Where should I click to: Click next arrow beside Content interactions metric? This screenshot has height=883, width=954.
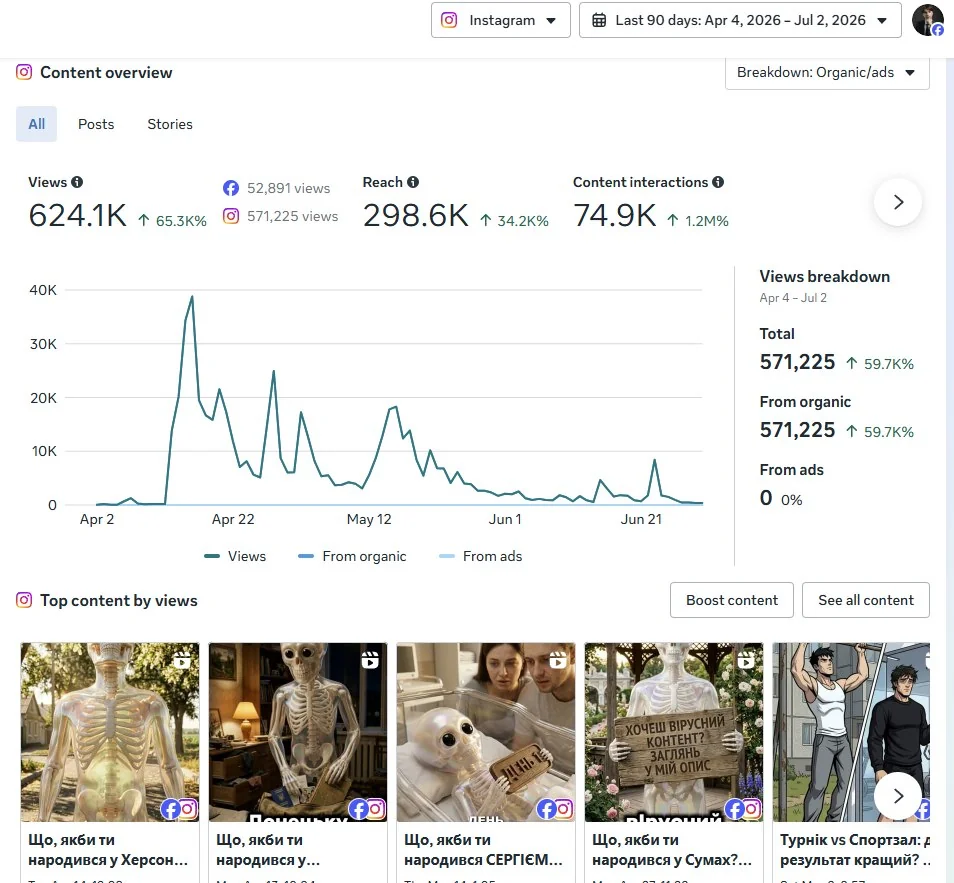pos(898,202)
